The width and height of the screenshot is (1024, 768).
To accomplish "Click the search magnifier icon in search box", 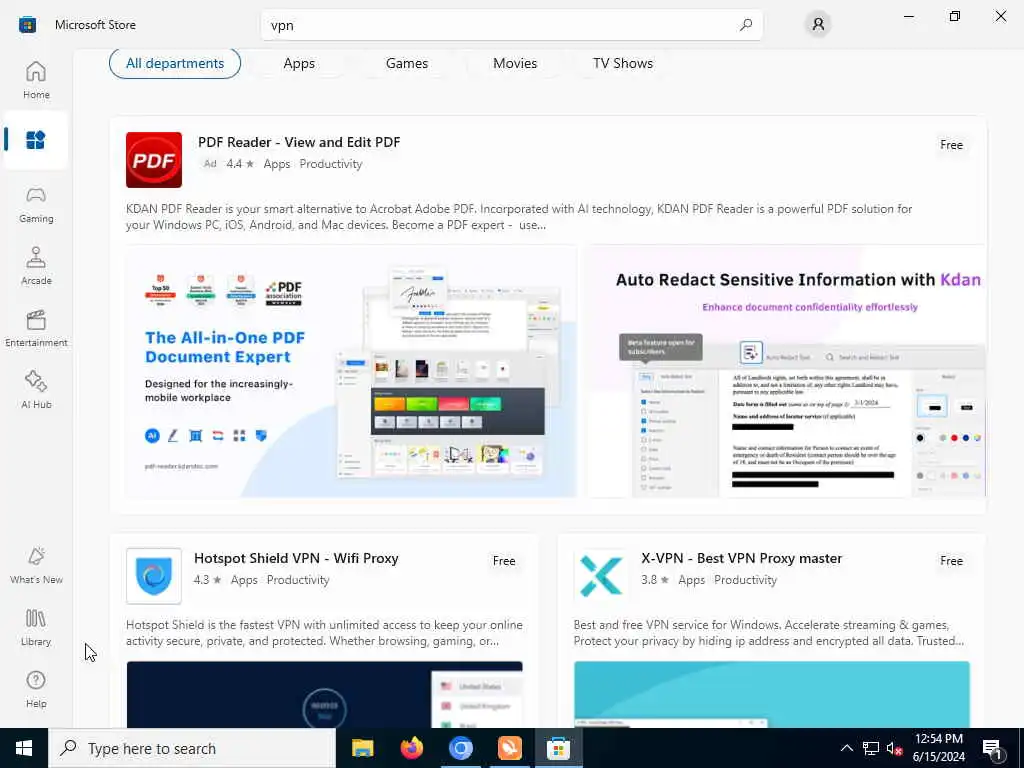I will 746,25.
